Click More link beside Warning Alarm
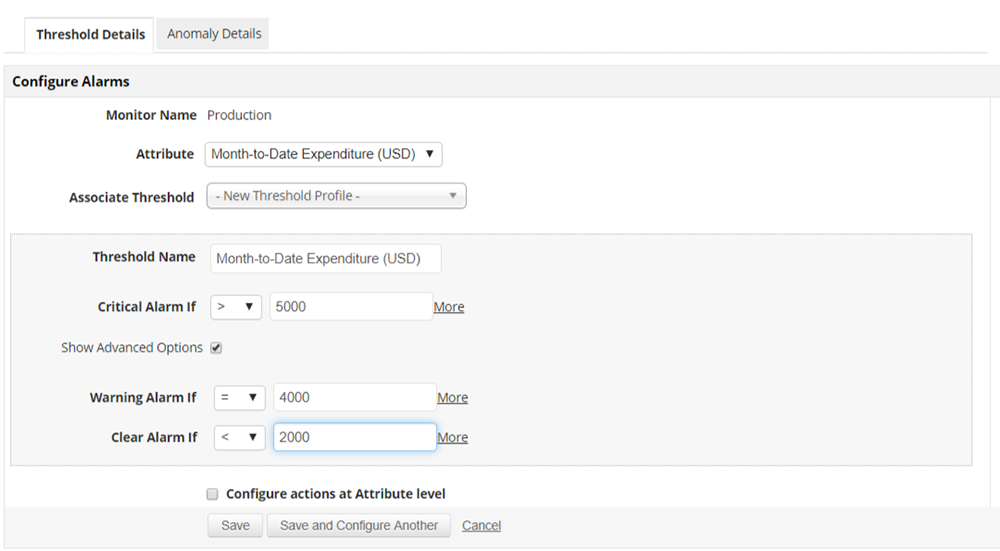1000x551 pixels. 453,398
